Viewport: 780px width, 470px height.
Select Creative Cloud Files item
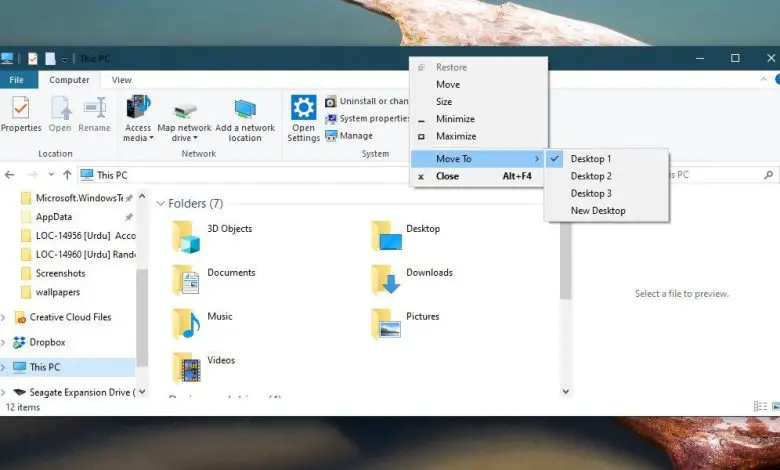point(63,317)
